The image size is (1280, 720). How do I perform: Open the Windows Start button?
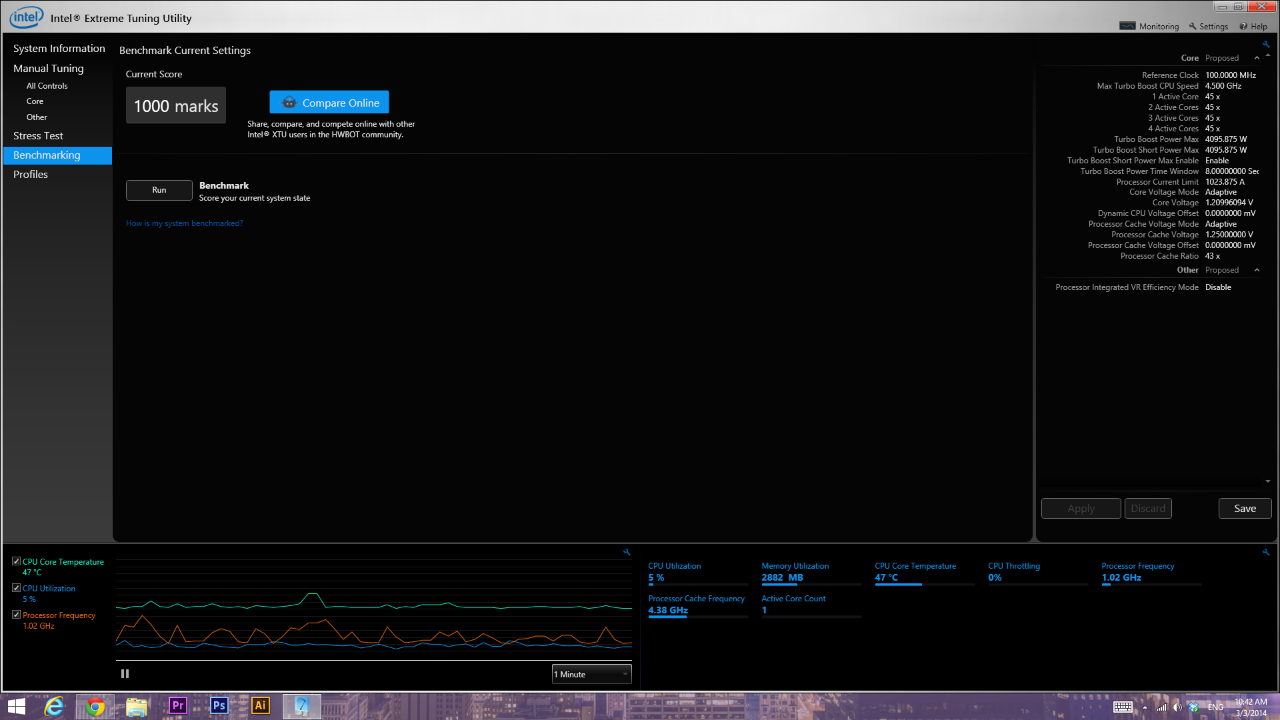[16, 706]
